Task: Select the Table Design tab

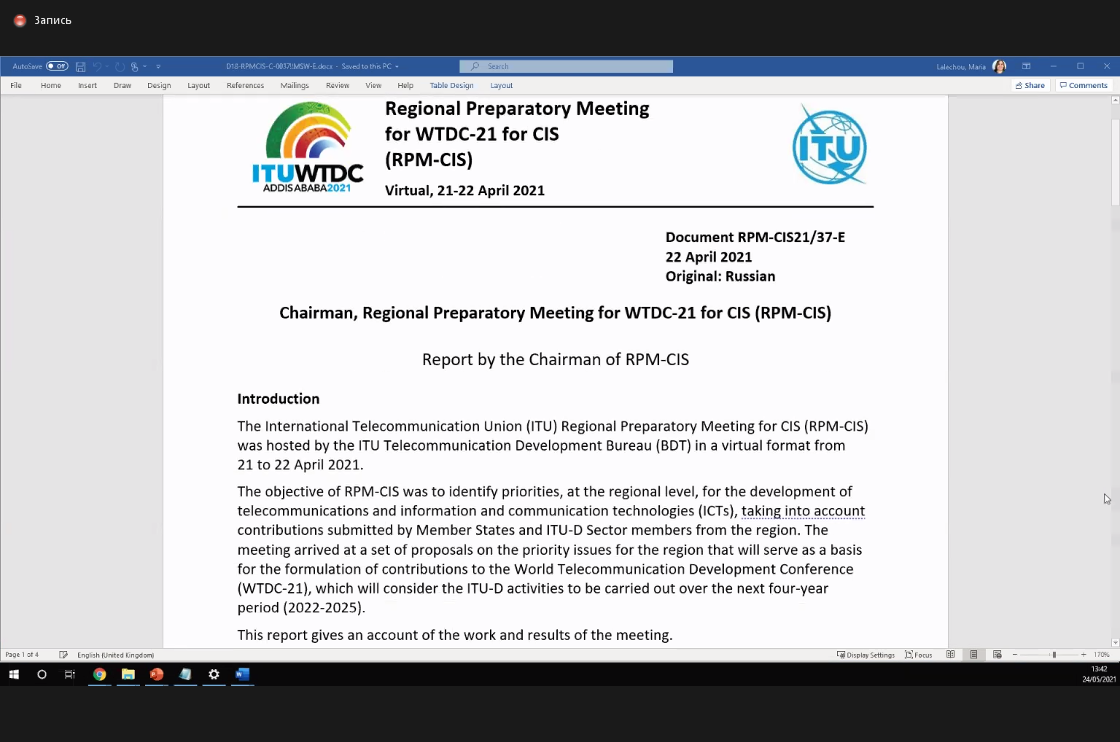Action: click(x=451, y=85)
